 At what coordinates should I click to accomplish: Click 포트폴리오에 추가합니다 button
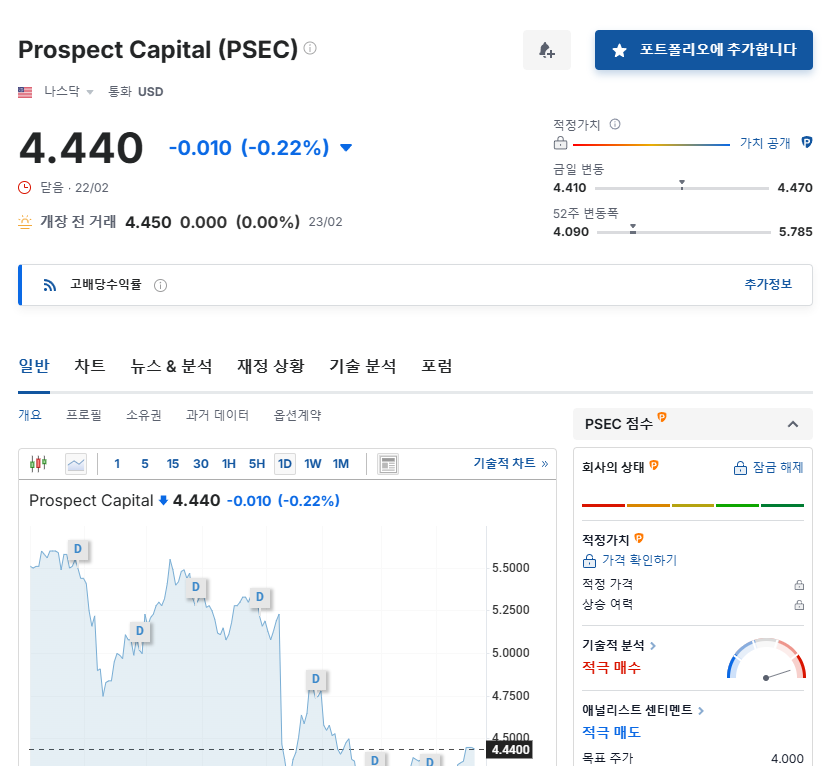[703, 50]
